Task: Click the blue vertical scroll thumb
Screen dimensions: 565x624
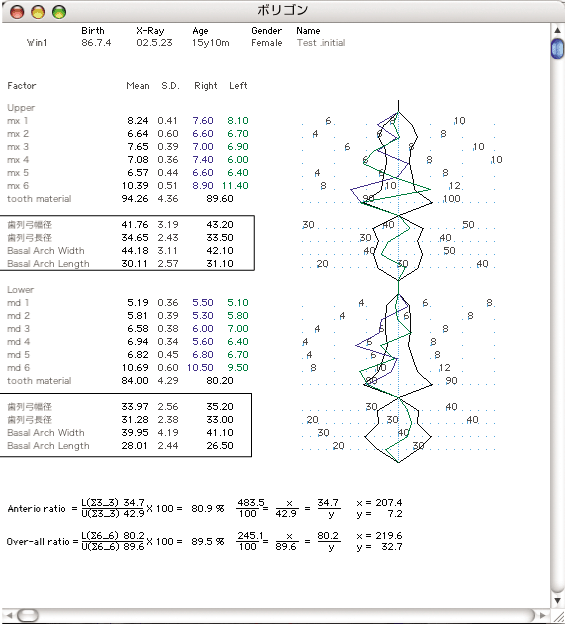Action: pos(557,49)
